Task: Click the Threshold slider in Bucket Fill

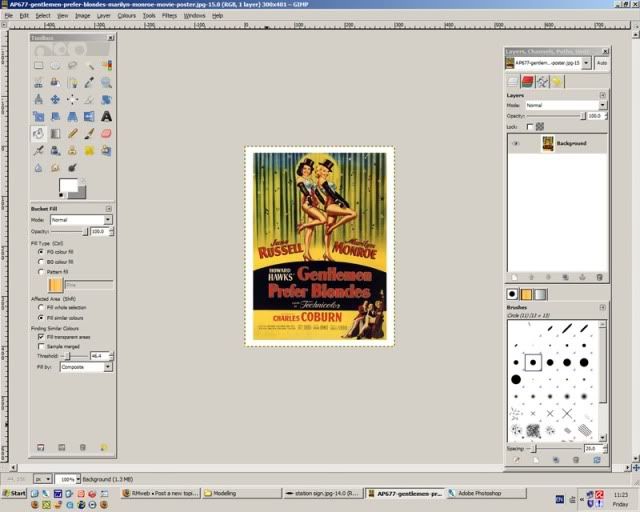Action: 75,356
